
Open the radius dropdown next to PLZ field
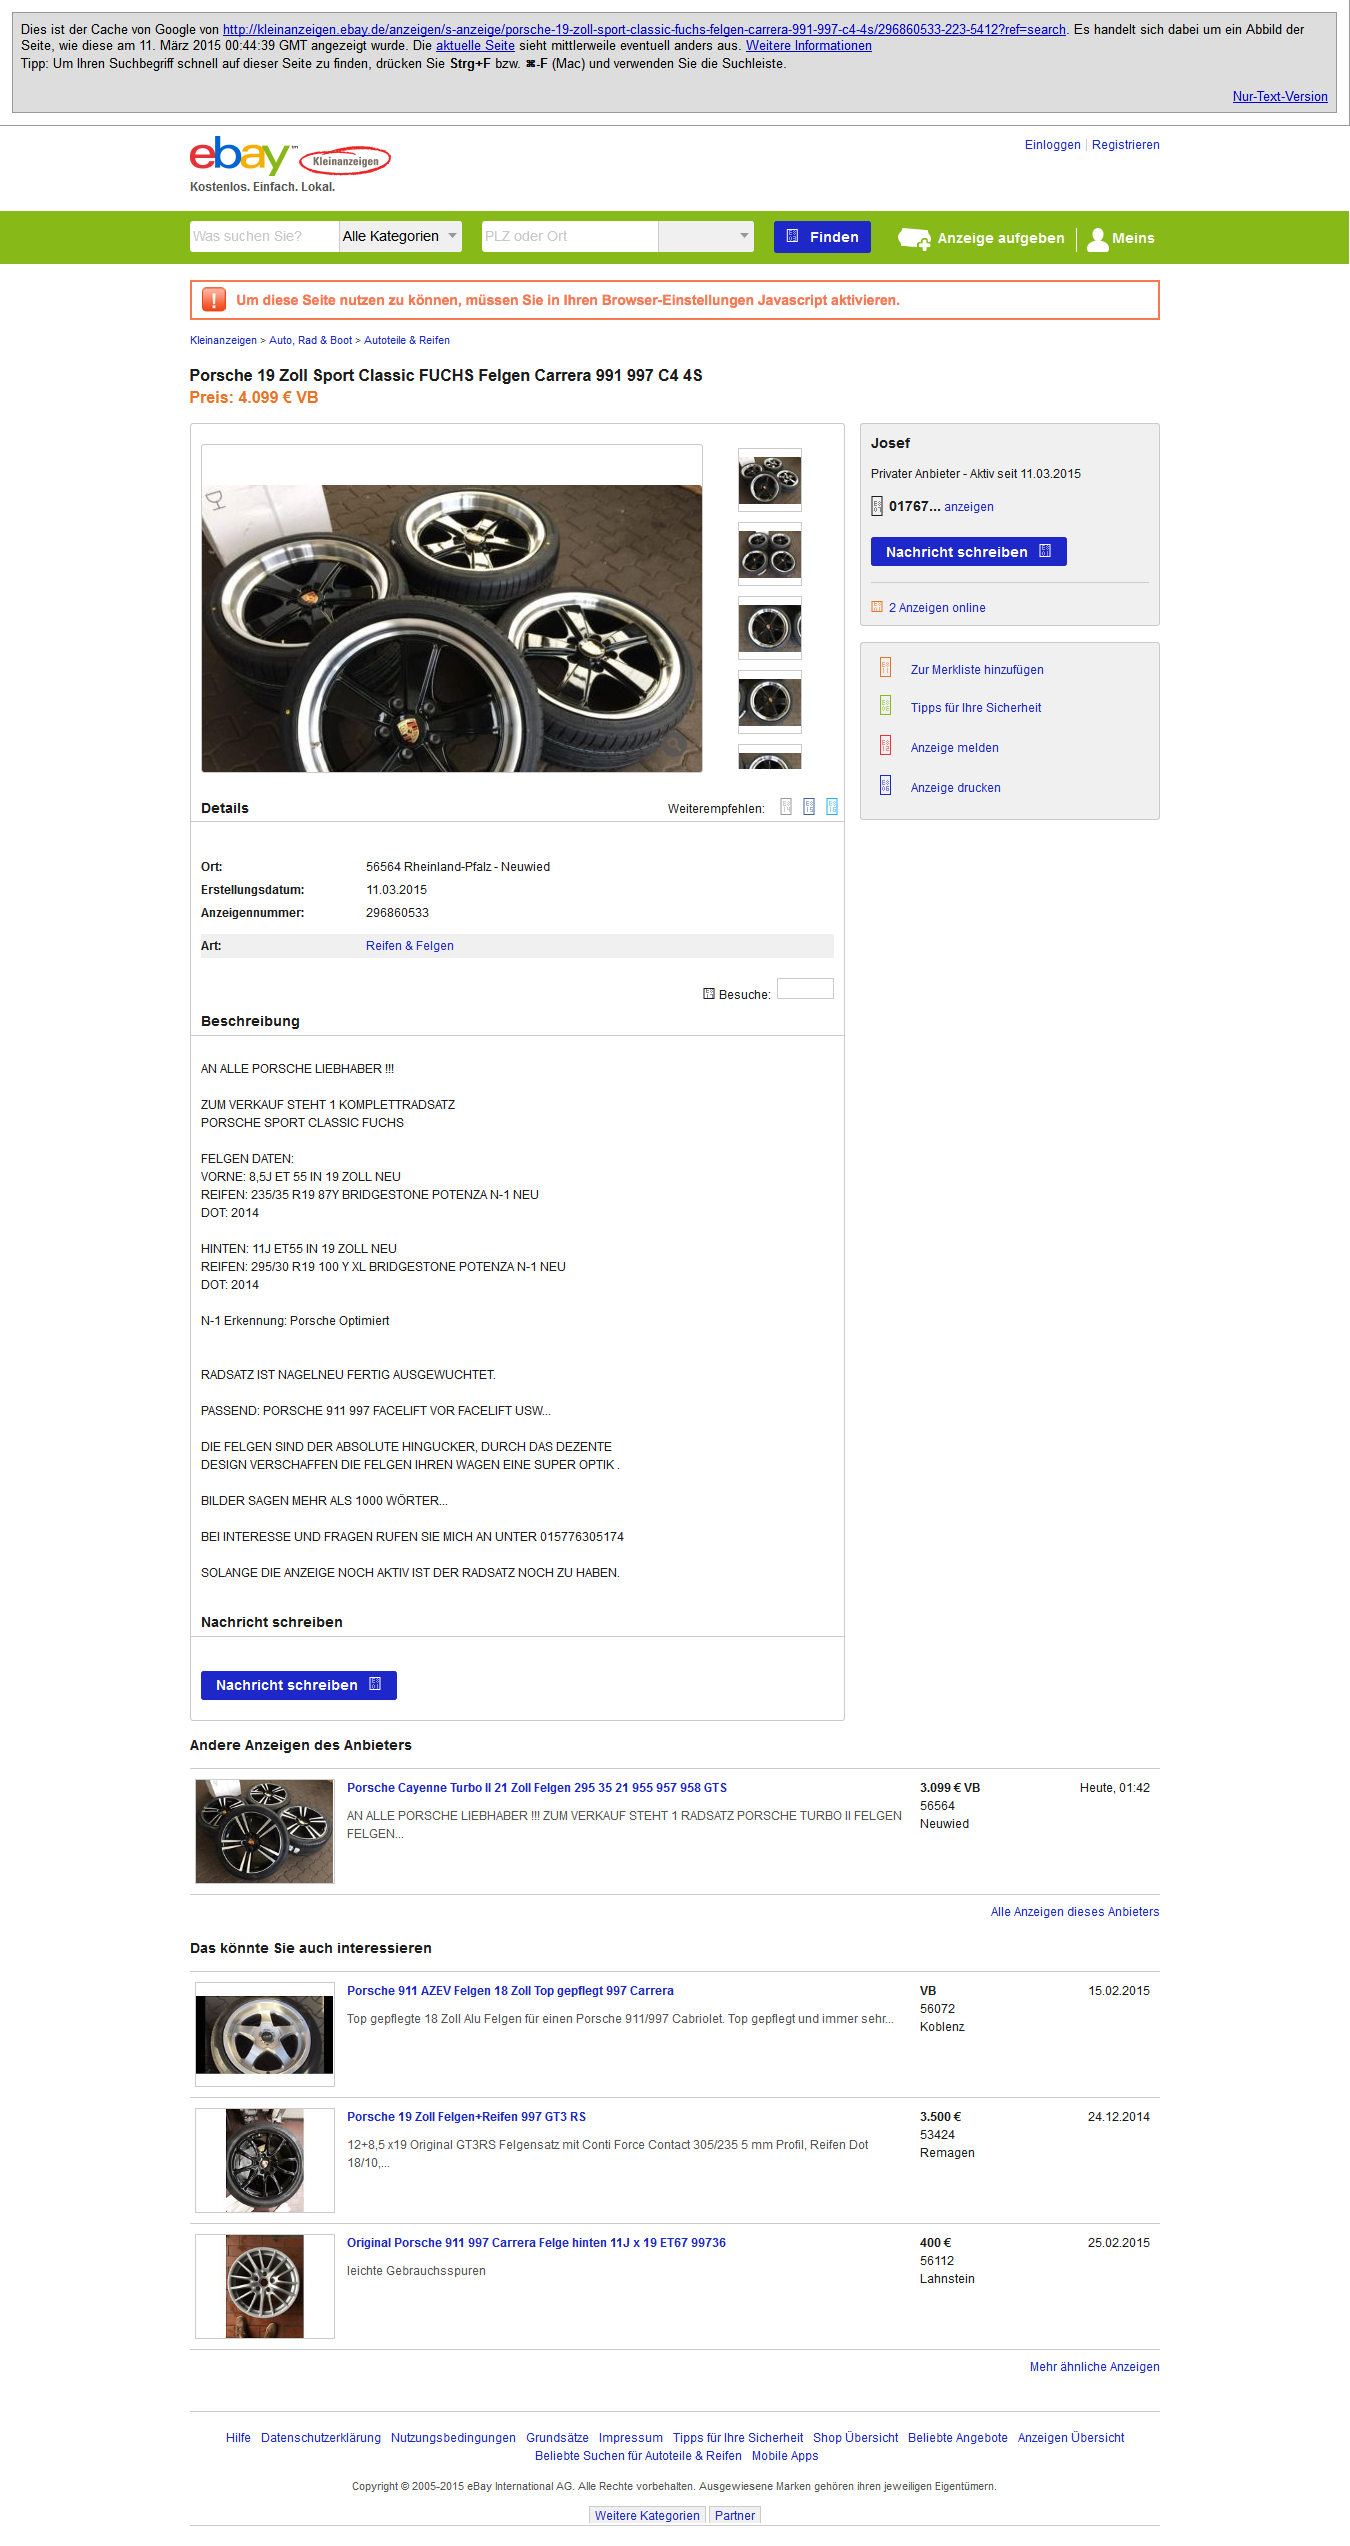tap(706, 236)
